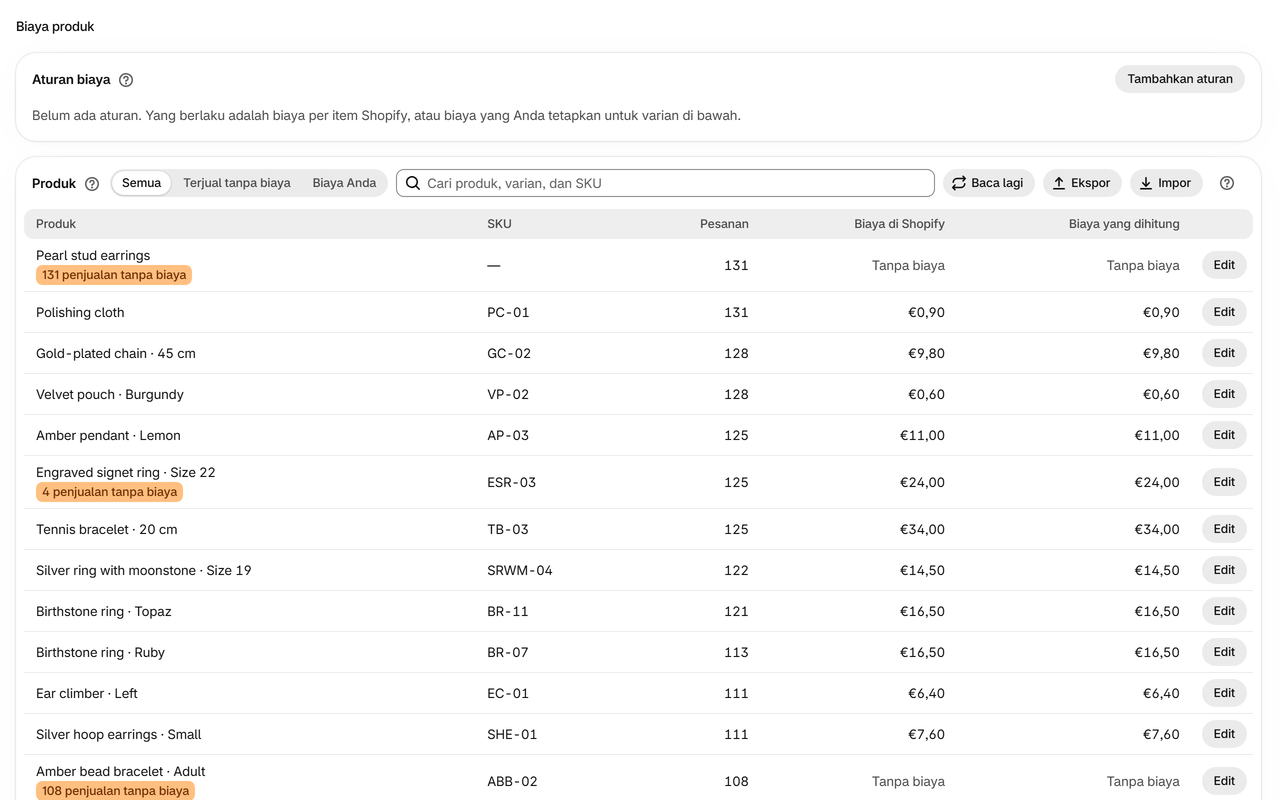Viewport: 1280px width, 800px height.
Task: Edit the Polishing cloth row
Action: coord(1224,312)
